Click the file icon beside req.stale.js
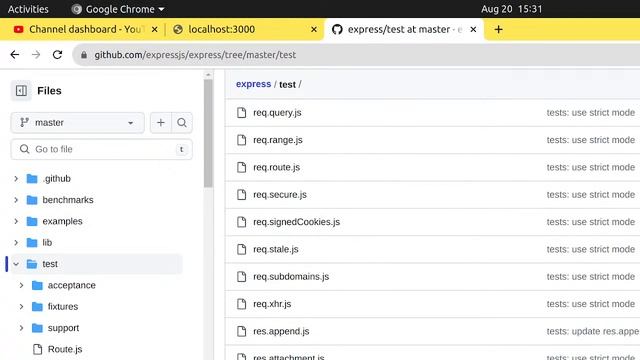This screenshot has height=360, width=640. click(x=242, y=249)
